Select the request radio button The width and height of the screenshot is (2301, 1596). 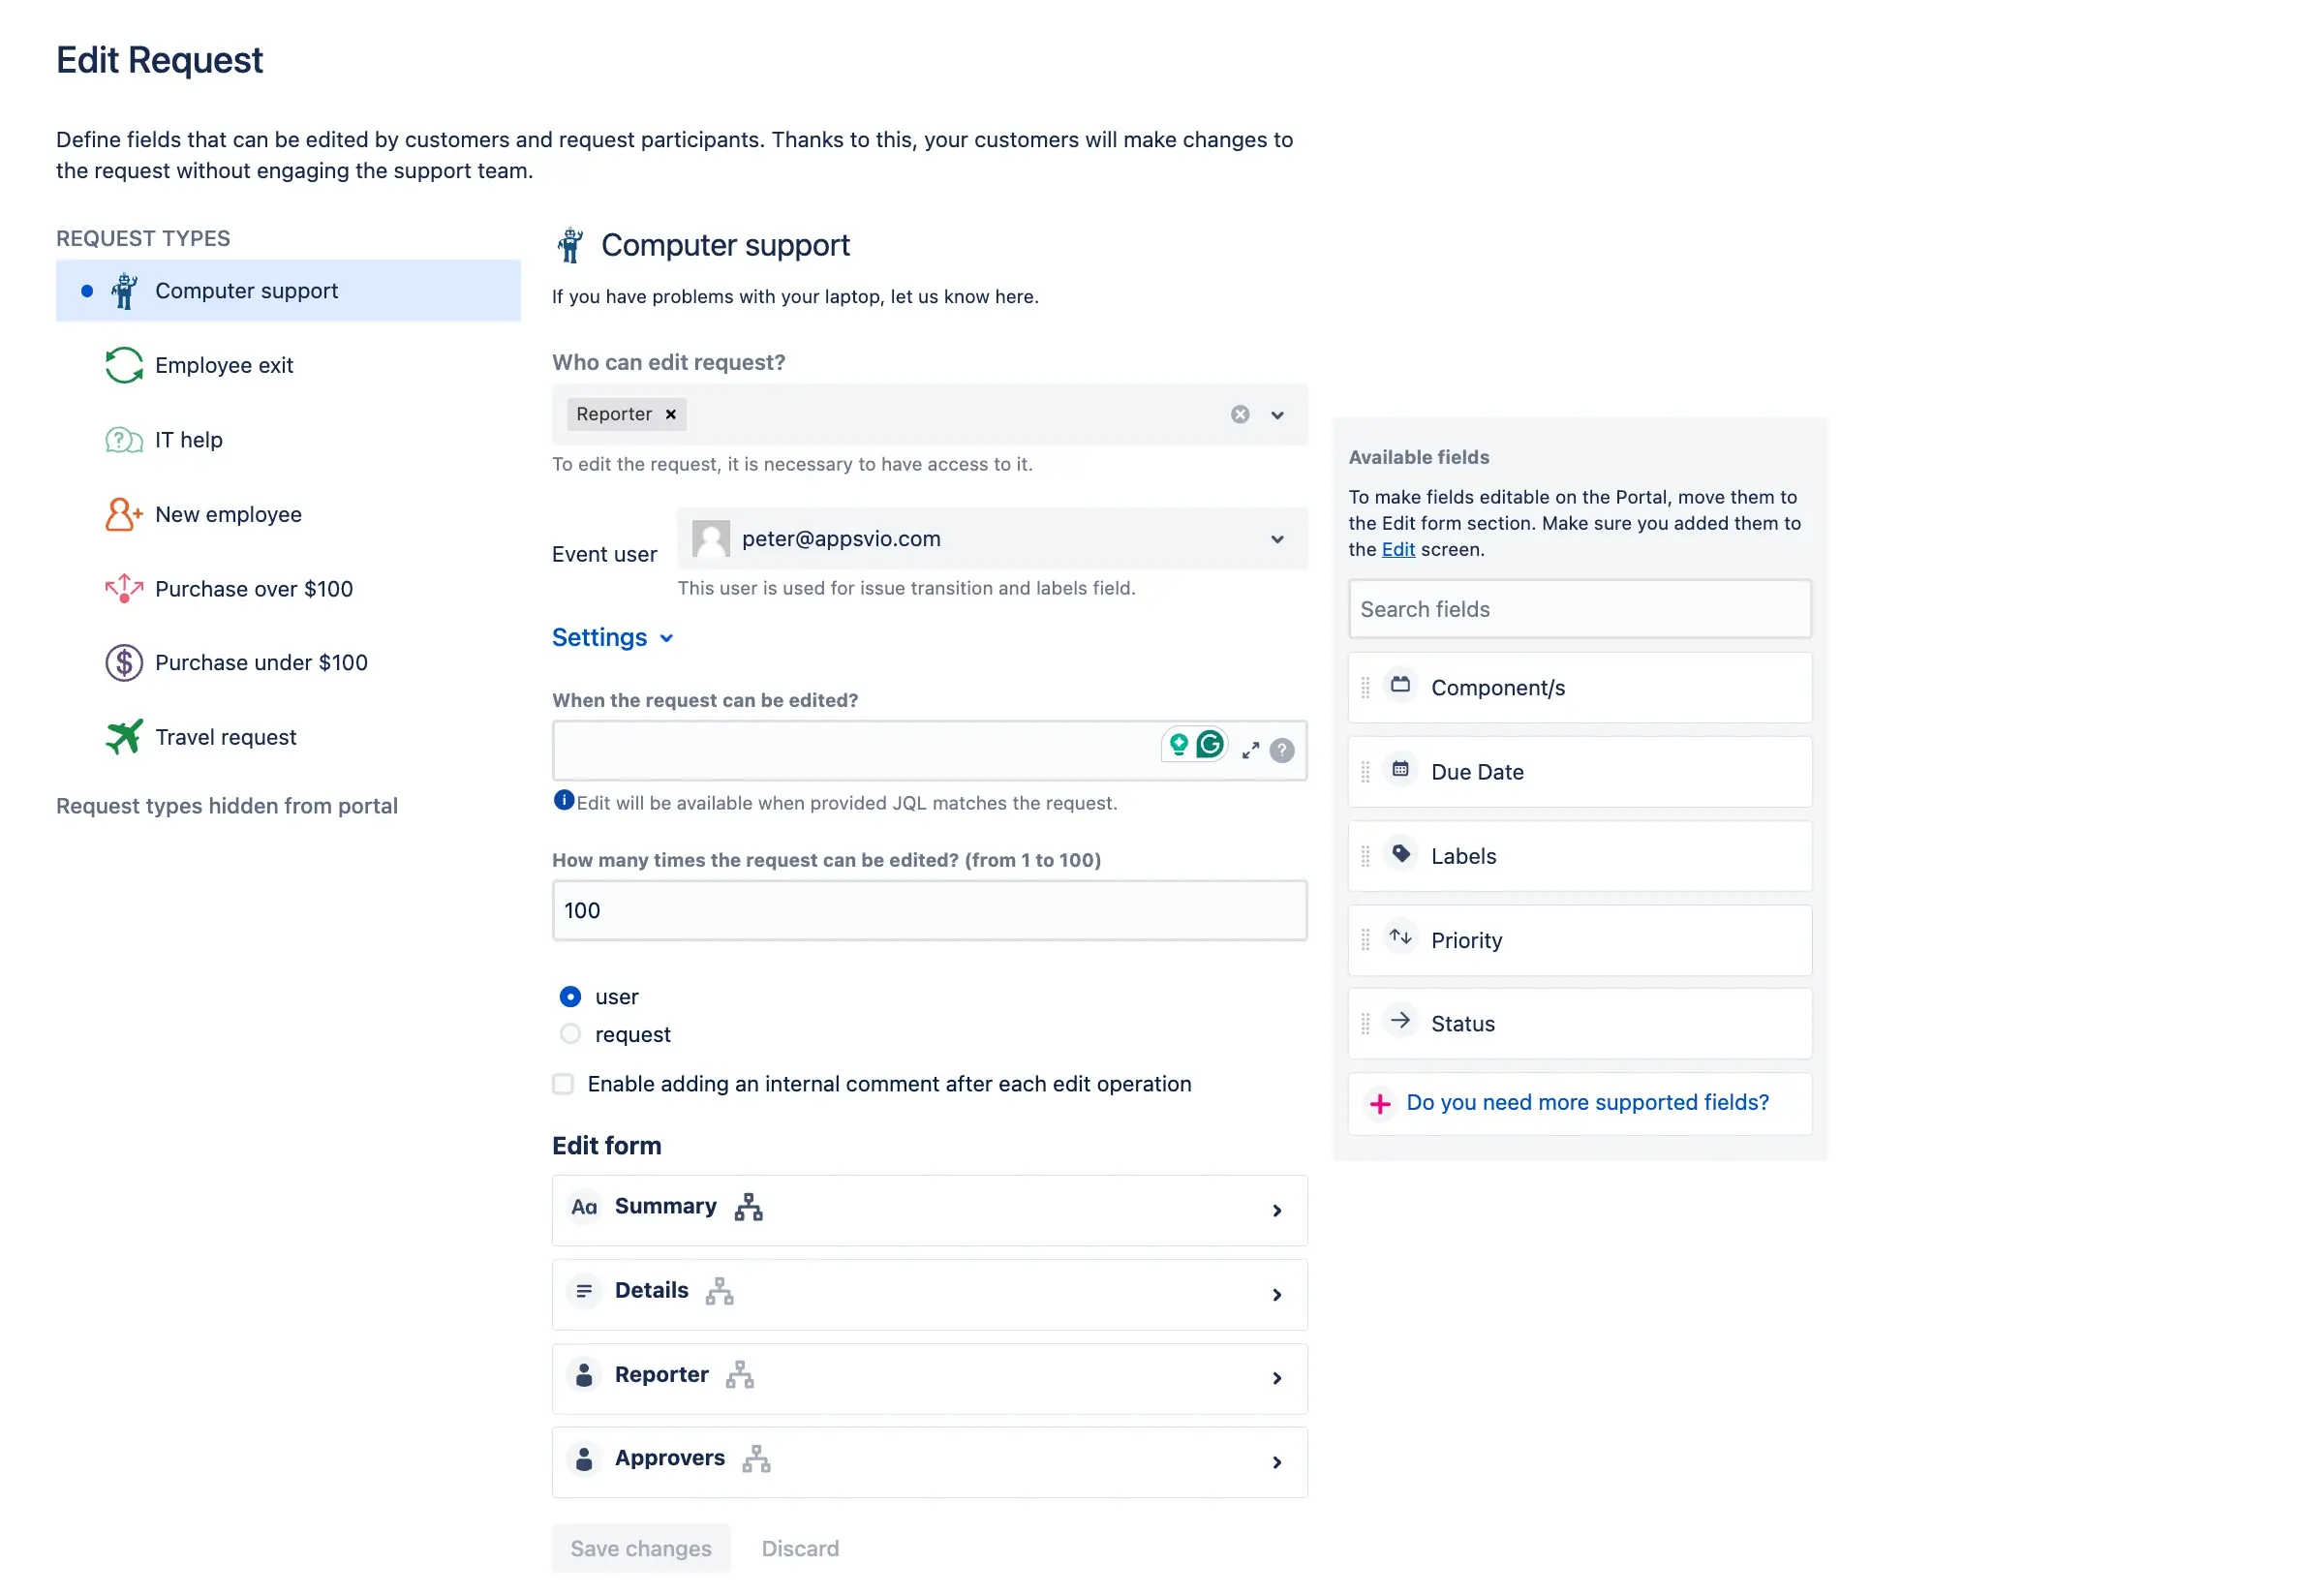point(570,1034)
